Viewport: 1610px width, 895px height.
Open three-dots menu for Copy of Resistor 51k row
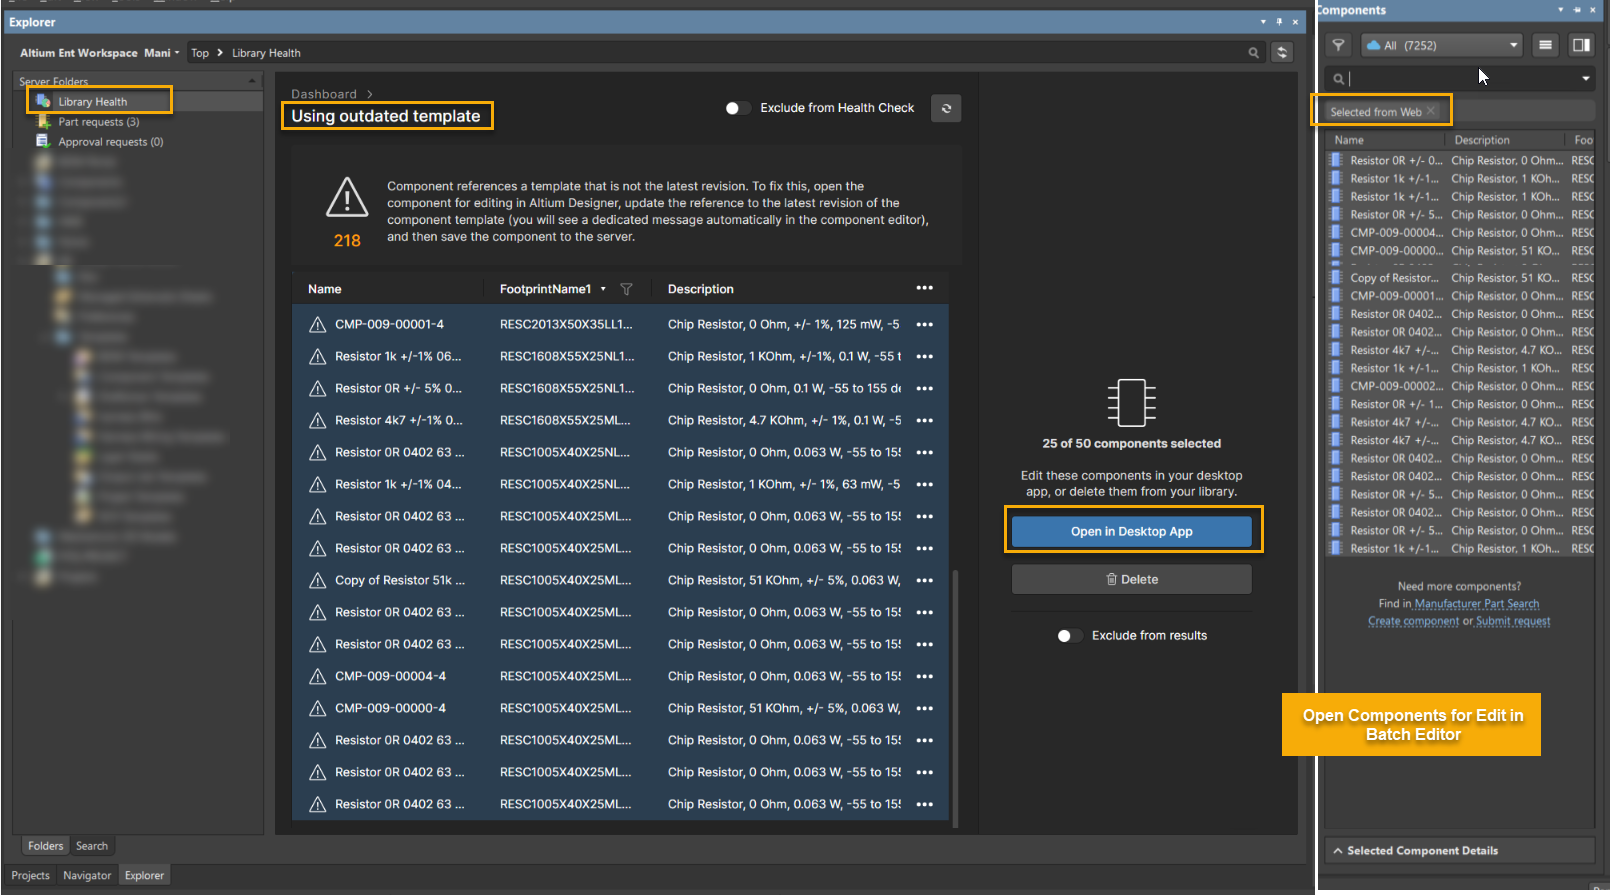924,580
